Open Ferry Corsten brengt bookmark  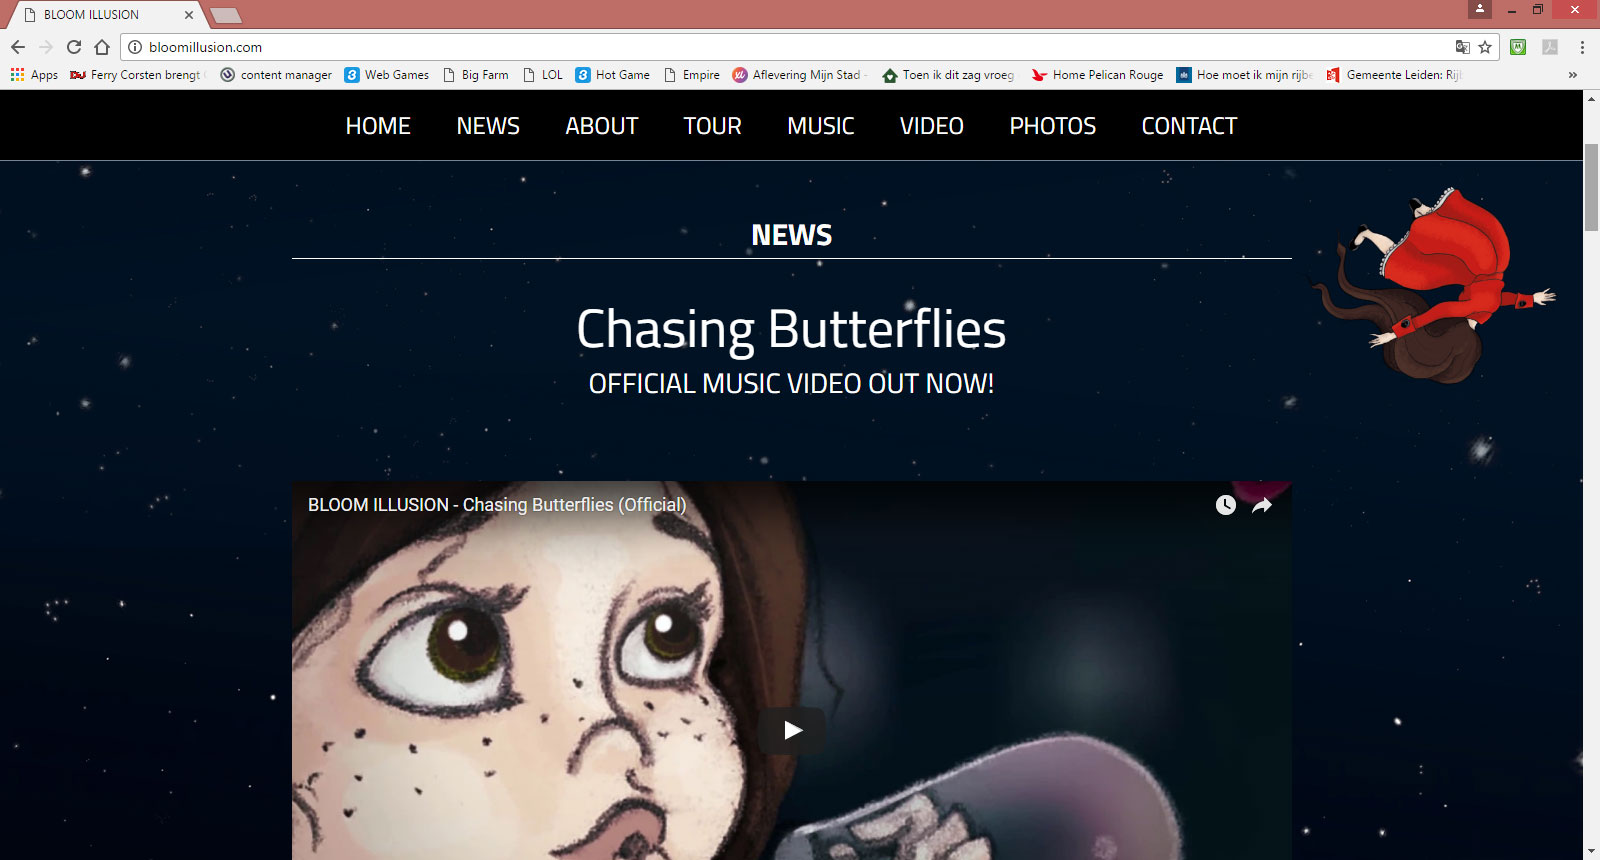point(138,75)
